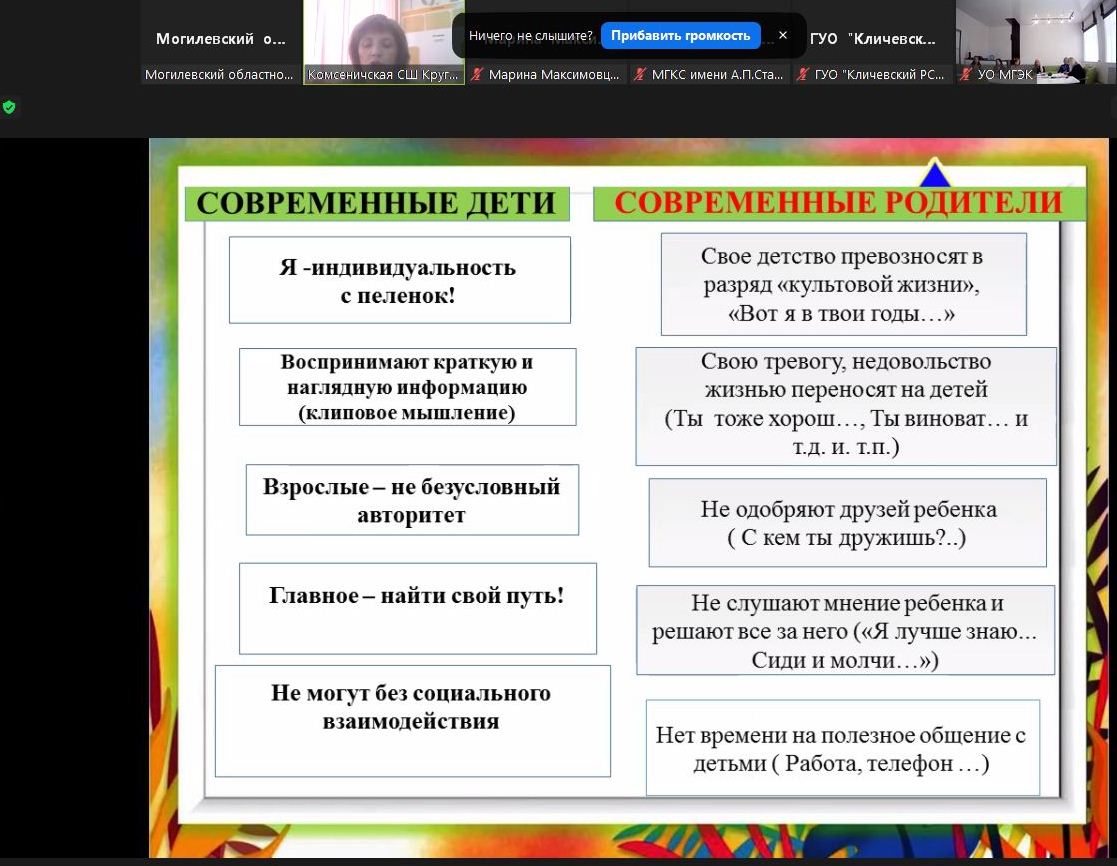
Task: Click muted mic icon beside МГКС имени А.П.Ста
Action: tap(640, 75)
